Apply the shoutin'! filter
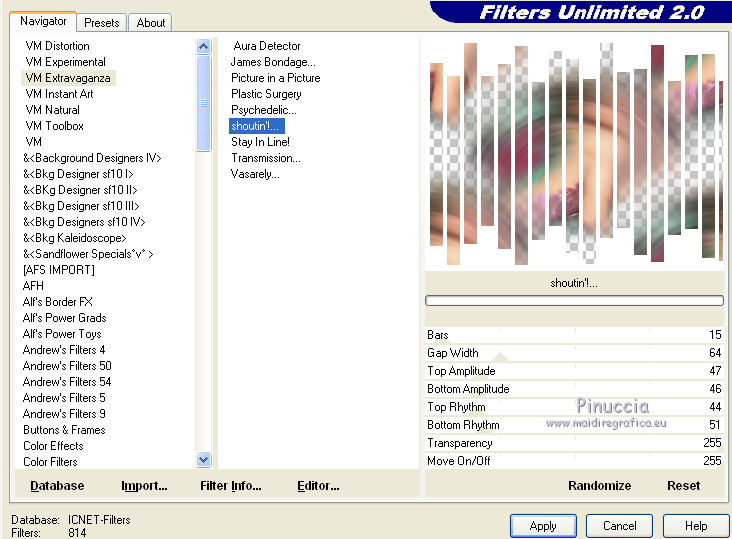 [543, 526]
